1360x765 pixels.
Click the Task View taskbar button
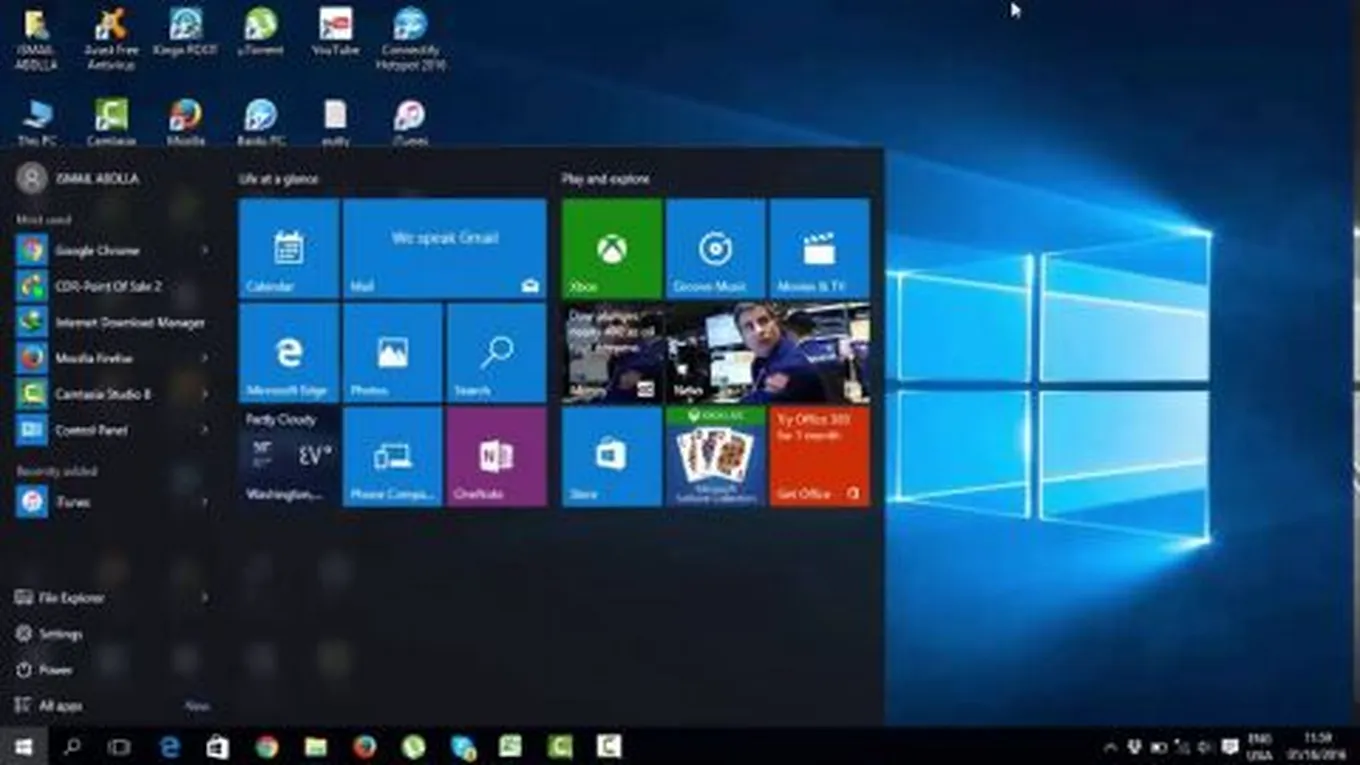click(x=119, y=747)
